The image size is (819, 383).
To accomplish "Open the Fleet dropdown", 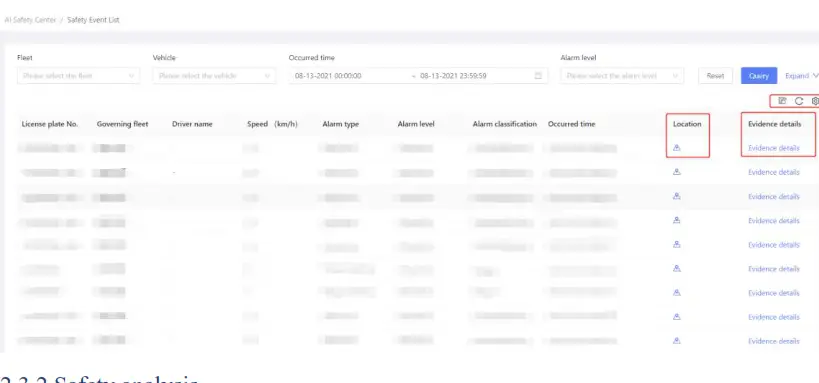I will [78, 76].
